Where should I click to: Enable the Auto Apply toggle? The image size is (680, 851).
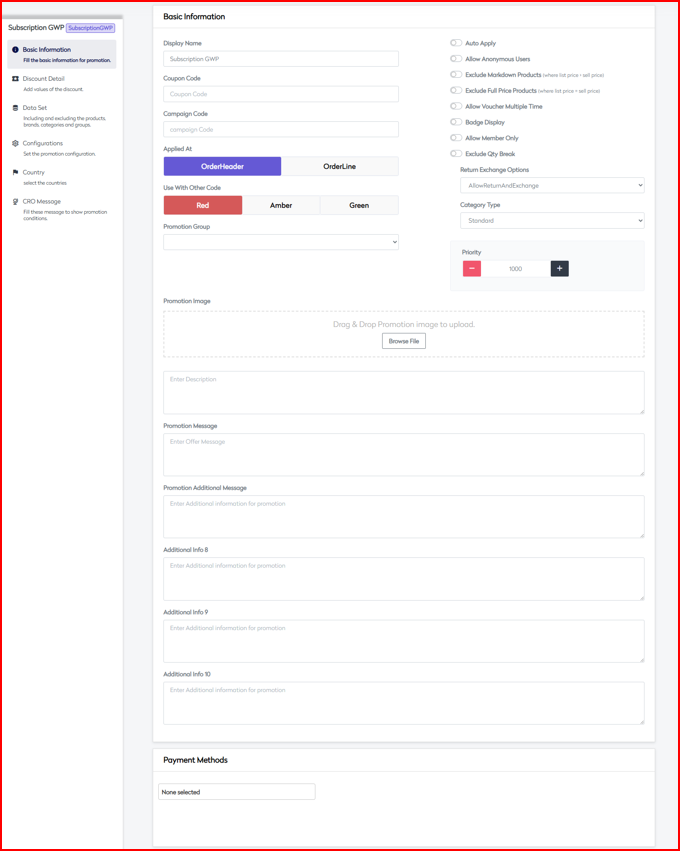[456, 43]
